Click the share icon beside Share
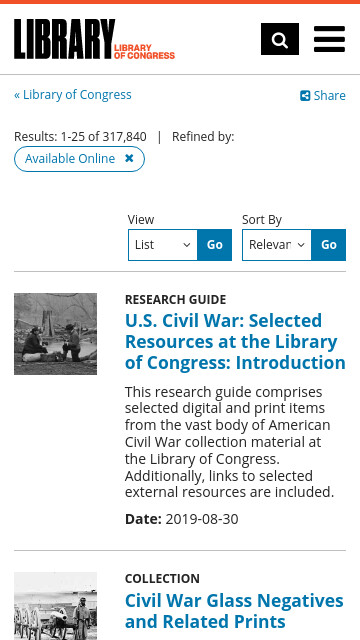This screenshot has height=640, width=360. (305, 96)
